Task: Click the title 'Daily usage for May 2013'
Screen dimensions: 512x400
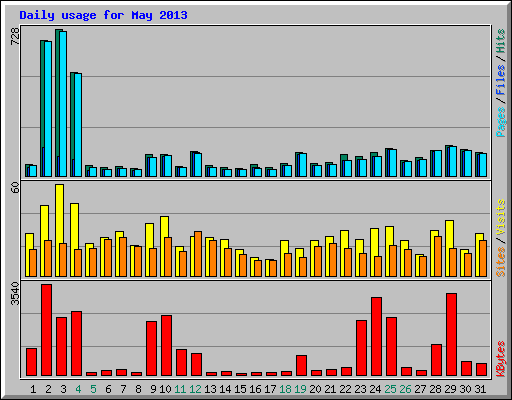Action: [x=103, y=15]
